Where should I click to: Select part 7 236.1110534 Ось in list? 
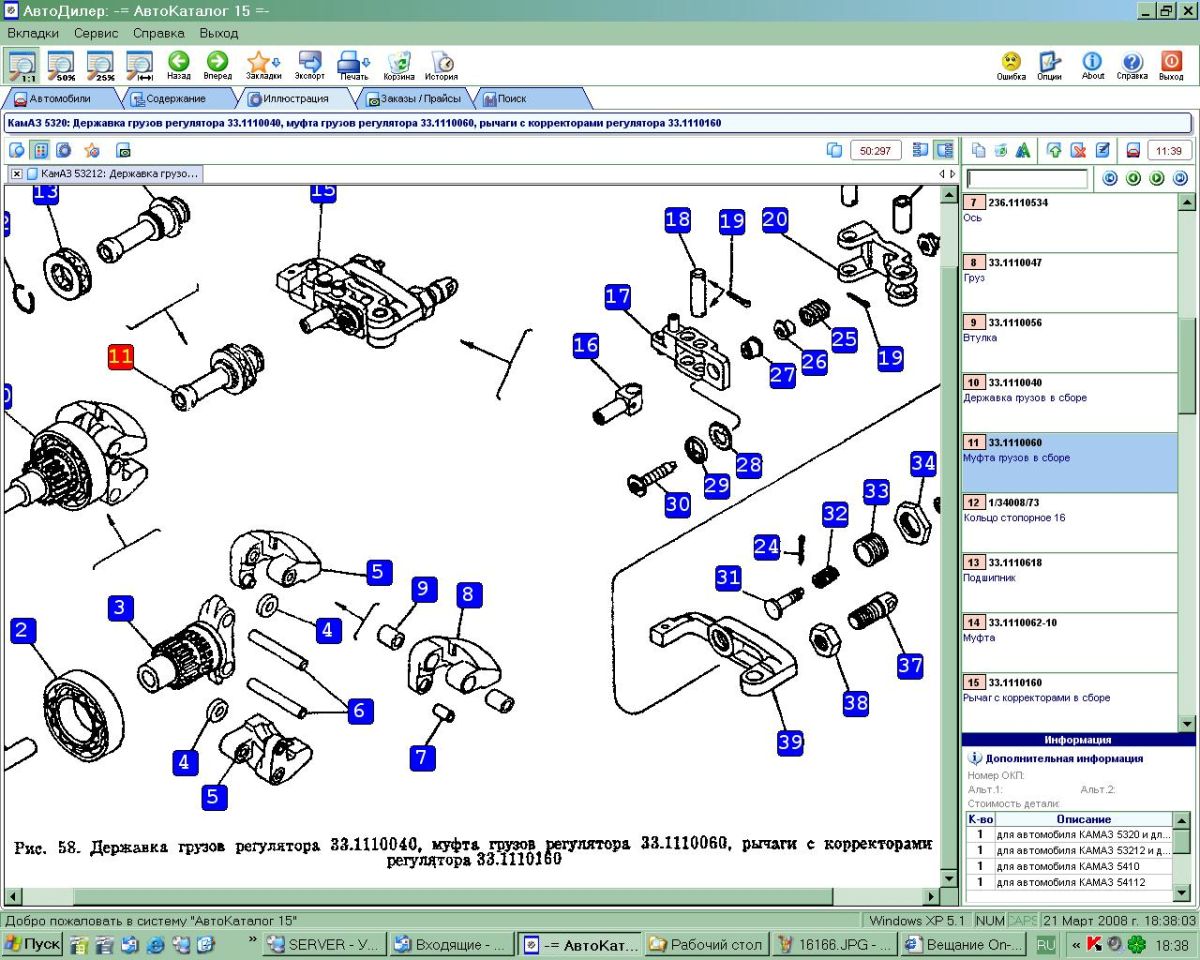1069,223
